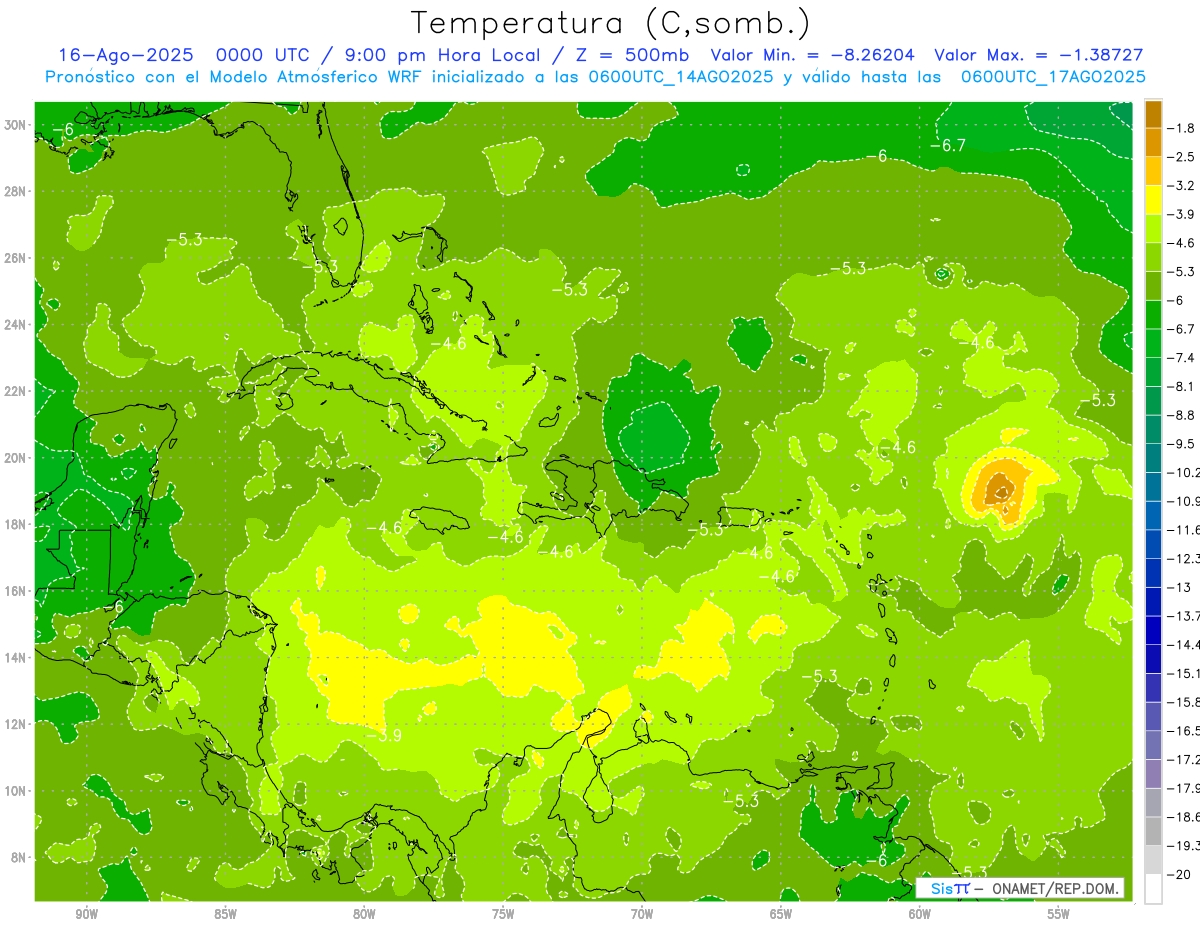Click the "80W" longitude axis label

[x=364, y=915]
